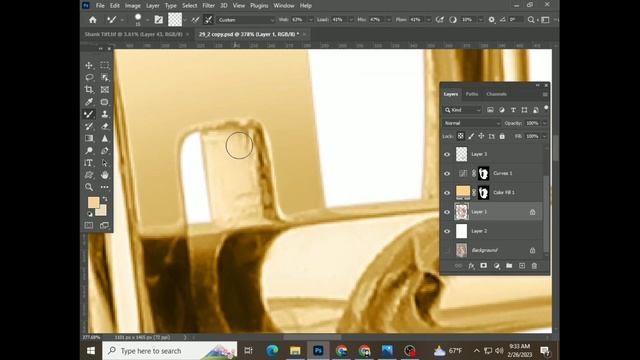This screenshot has height=360, width=640.
Task: Select the Zoom tool in toolbox
Action: tap(89, 187)
